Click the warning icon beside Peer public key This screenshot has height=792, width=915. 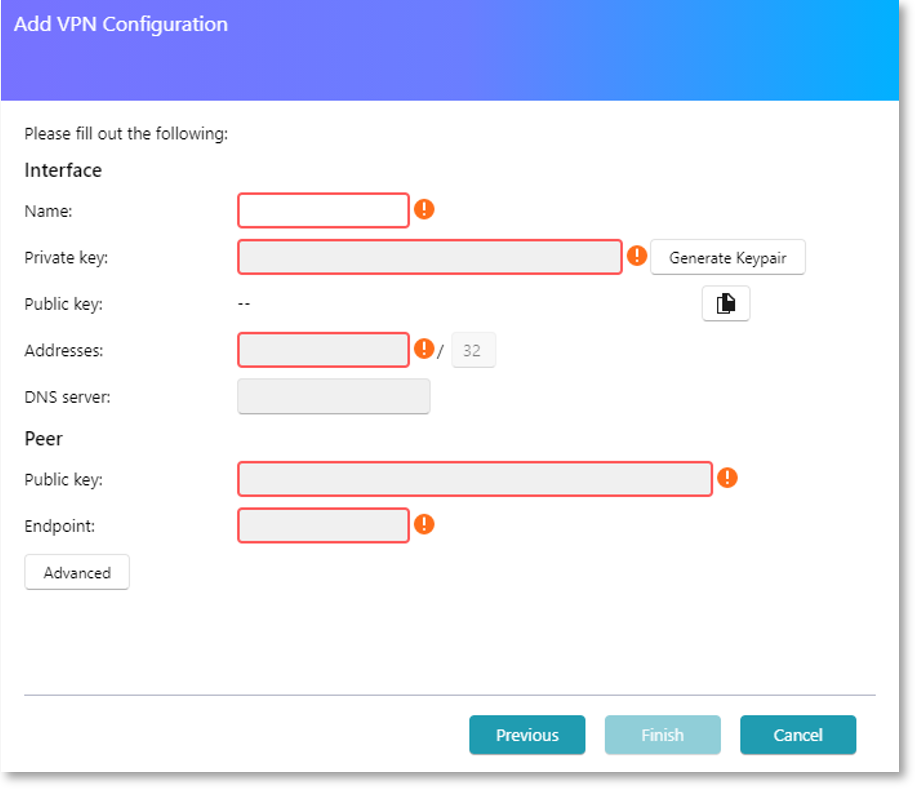click(727, 477)
